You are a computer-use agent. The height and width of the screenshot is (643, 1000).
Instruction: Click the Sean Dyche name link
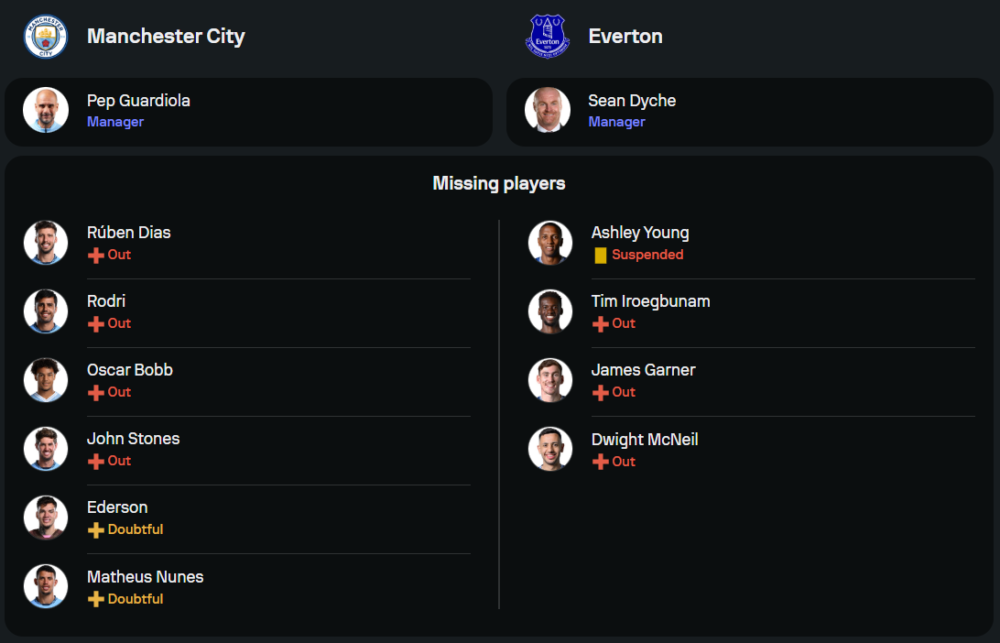(x=632, y=100)
